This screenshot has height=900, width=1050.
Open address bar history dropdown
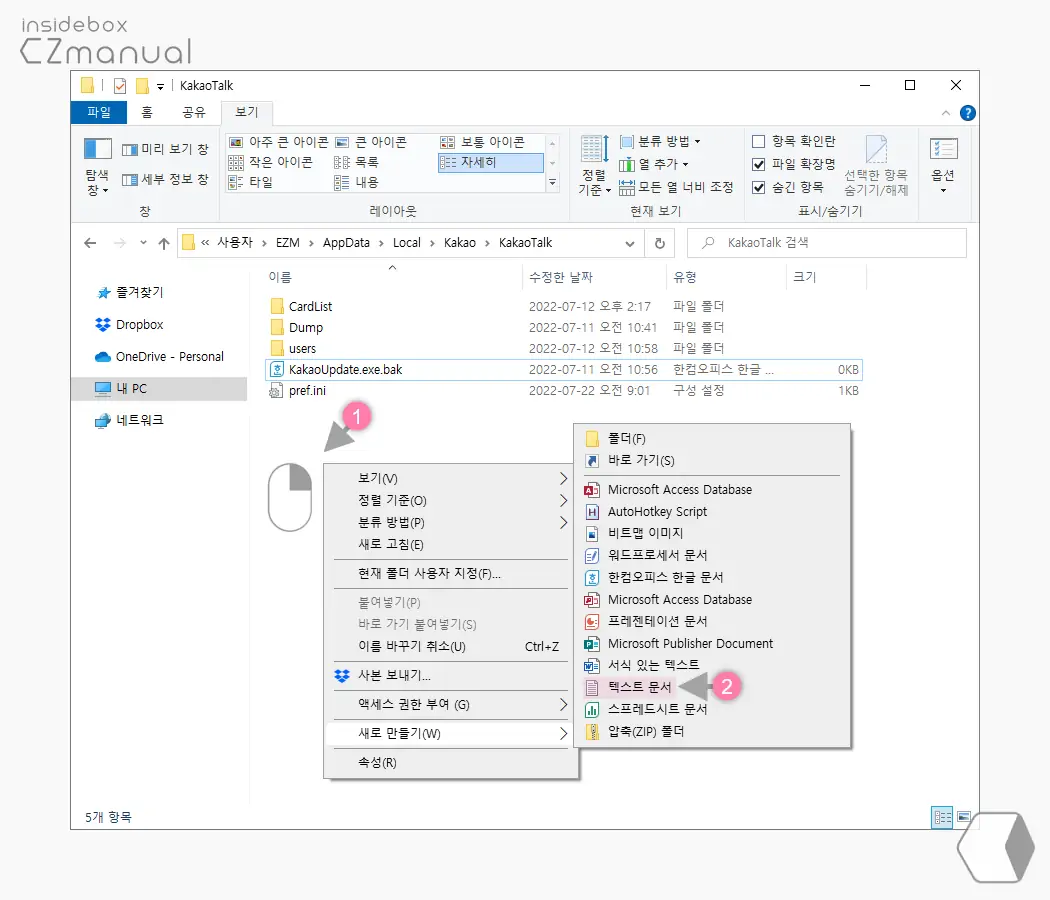[630, 243]
